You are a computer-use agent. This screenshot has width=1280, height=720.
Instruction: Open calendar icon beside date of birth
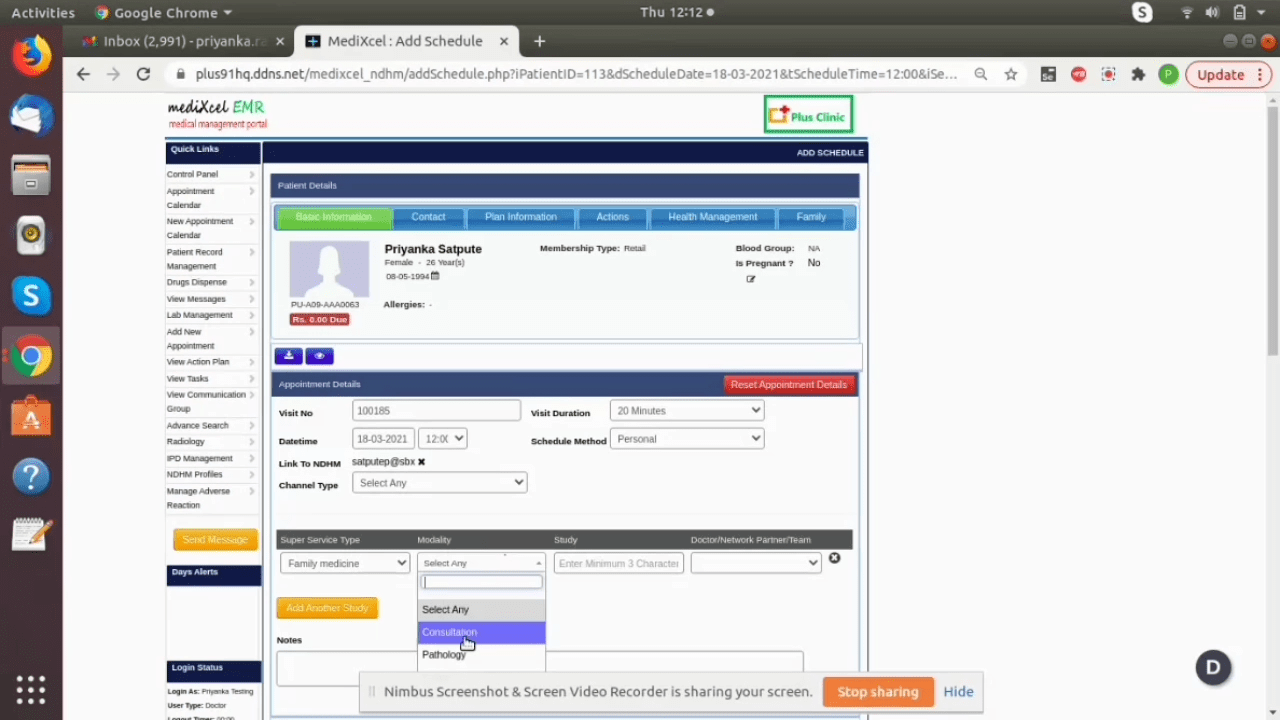pos(435,276)
